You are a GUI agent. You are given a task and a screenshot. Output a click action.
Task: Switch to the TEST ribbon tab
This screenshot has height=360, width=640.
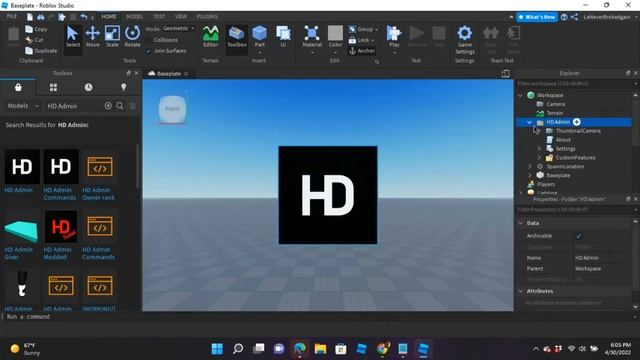point(159,17)
